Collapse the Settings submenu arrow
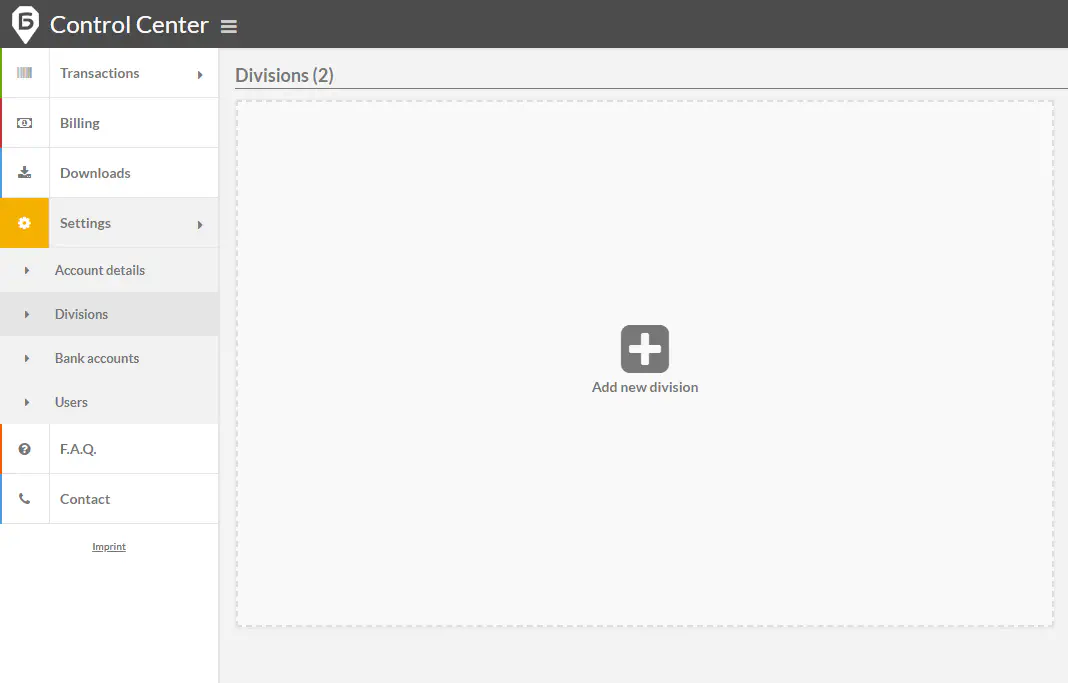This screenshot has height=683, width=1068. point(200,225)
